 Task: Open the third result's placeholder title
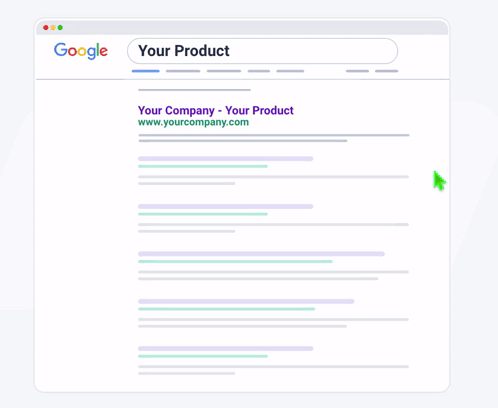click(226, 206)
